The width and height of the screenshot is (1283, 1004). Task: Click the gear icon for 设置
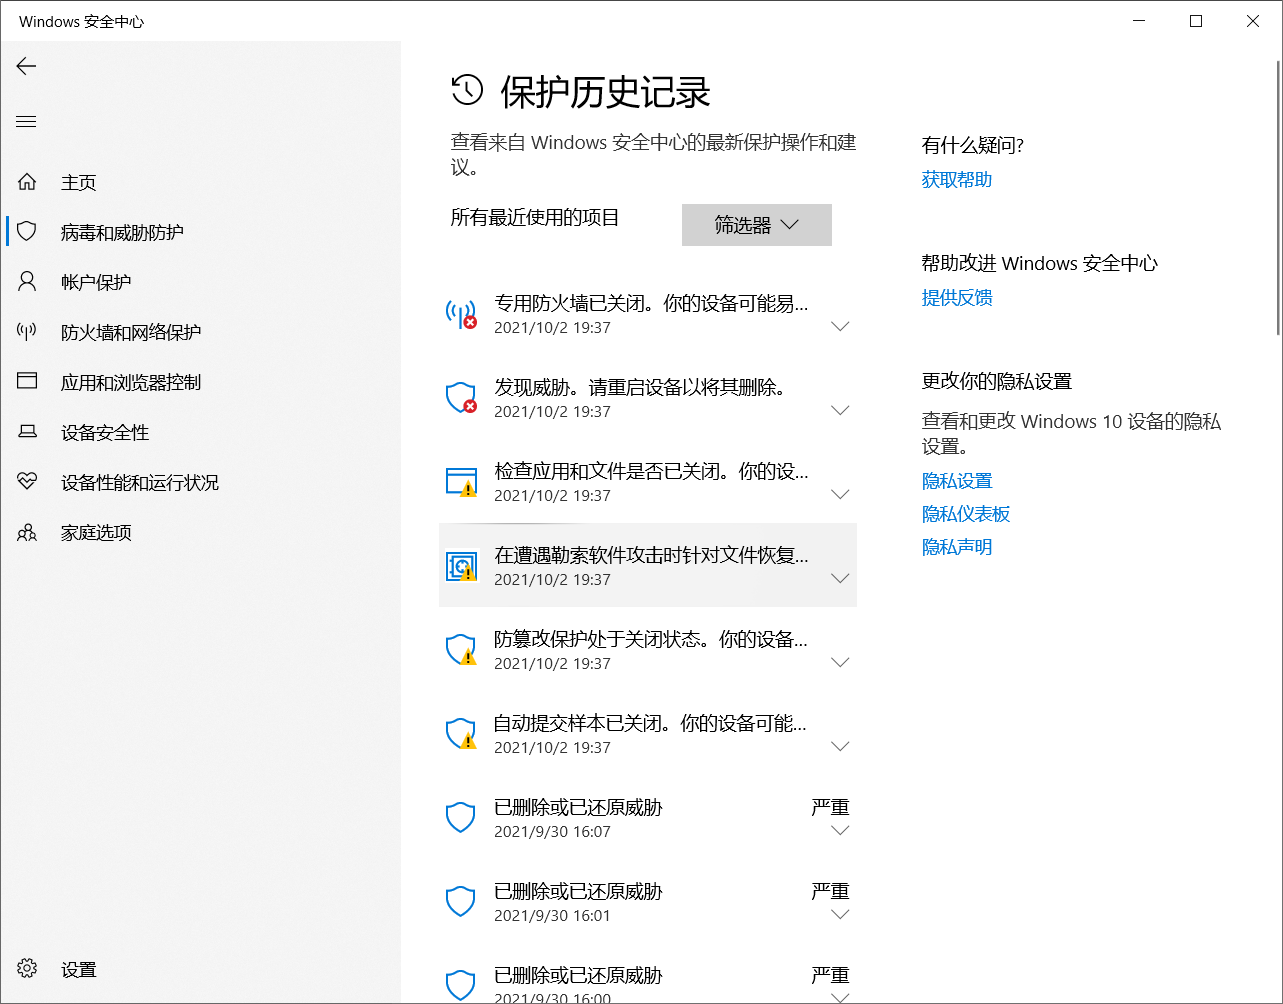click(27, 969)
